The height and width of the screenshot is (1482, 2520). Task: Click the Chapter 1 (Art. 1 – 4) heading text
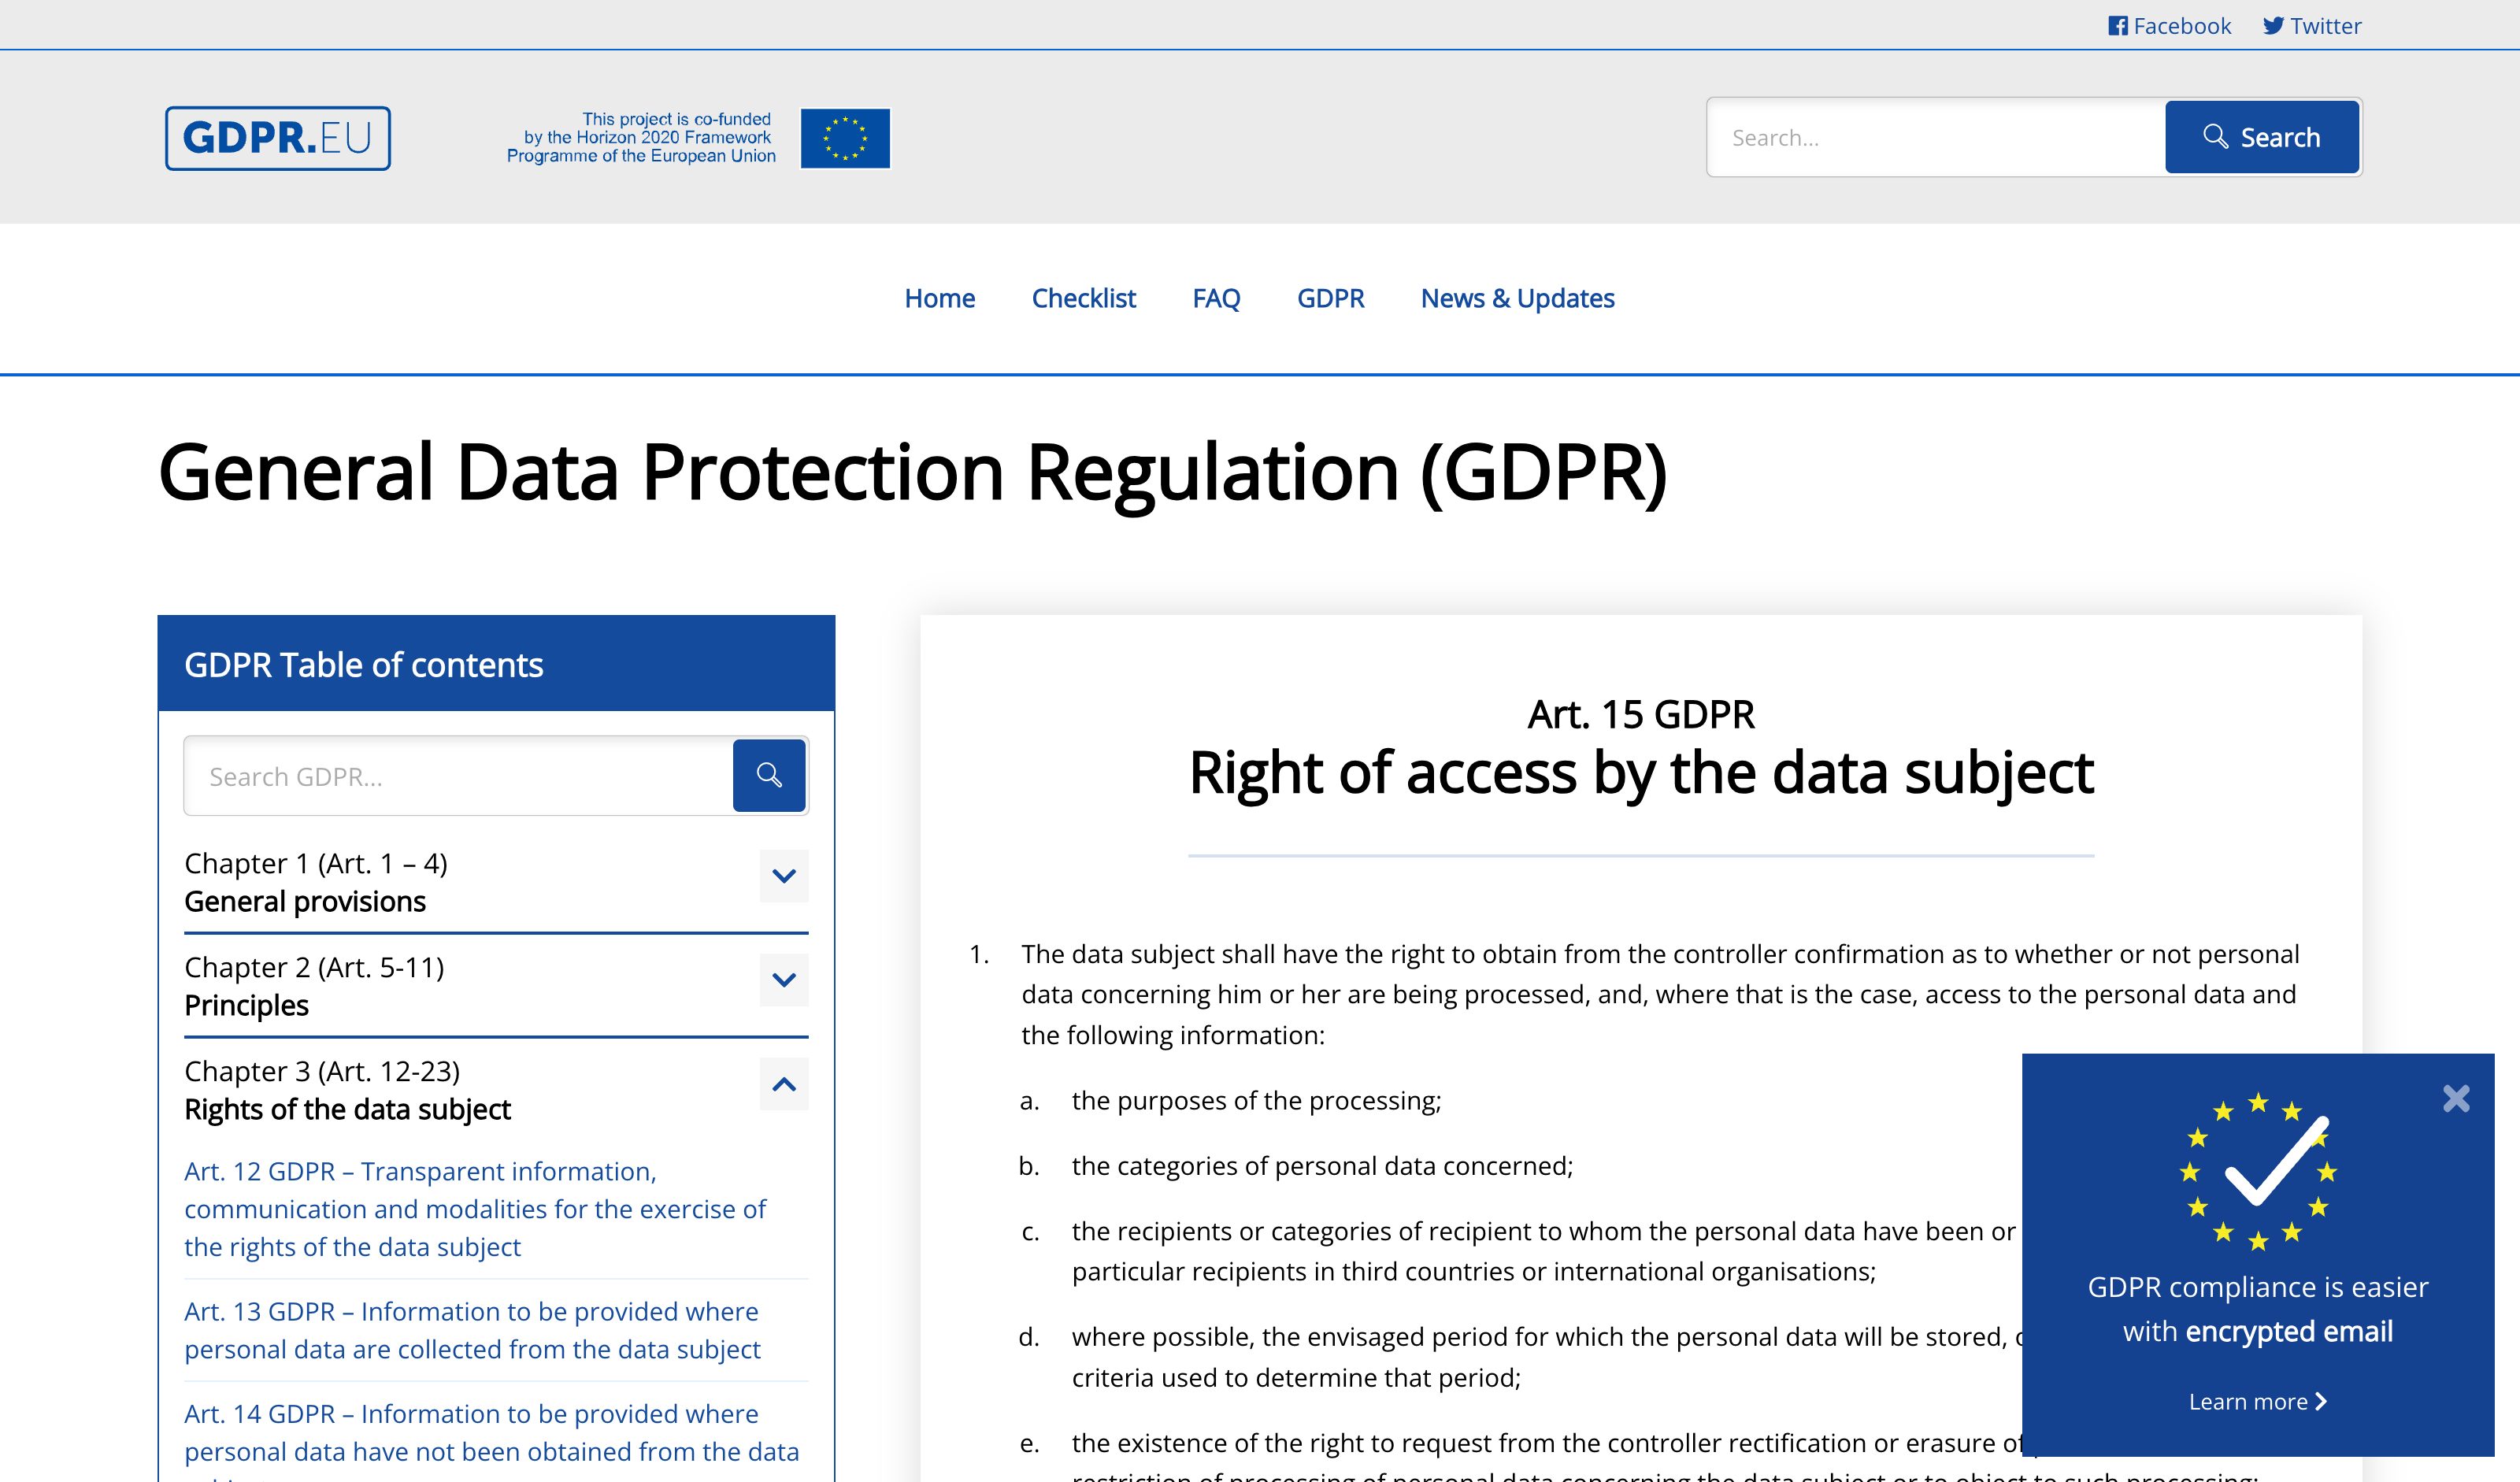[x=316, y=863]
